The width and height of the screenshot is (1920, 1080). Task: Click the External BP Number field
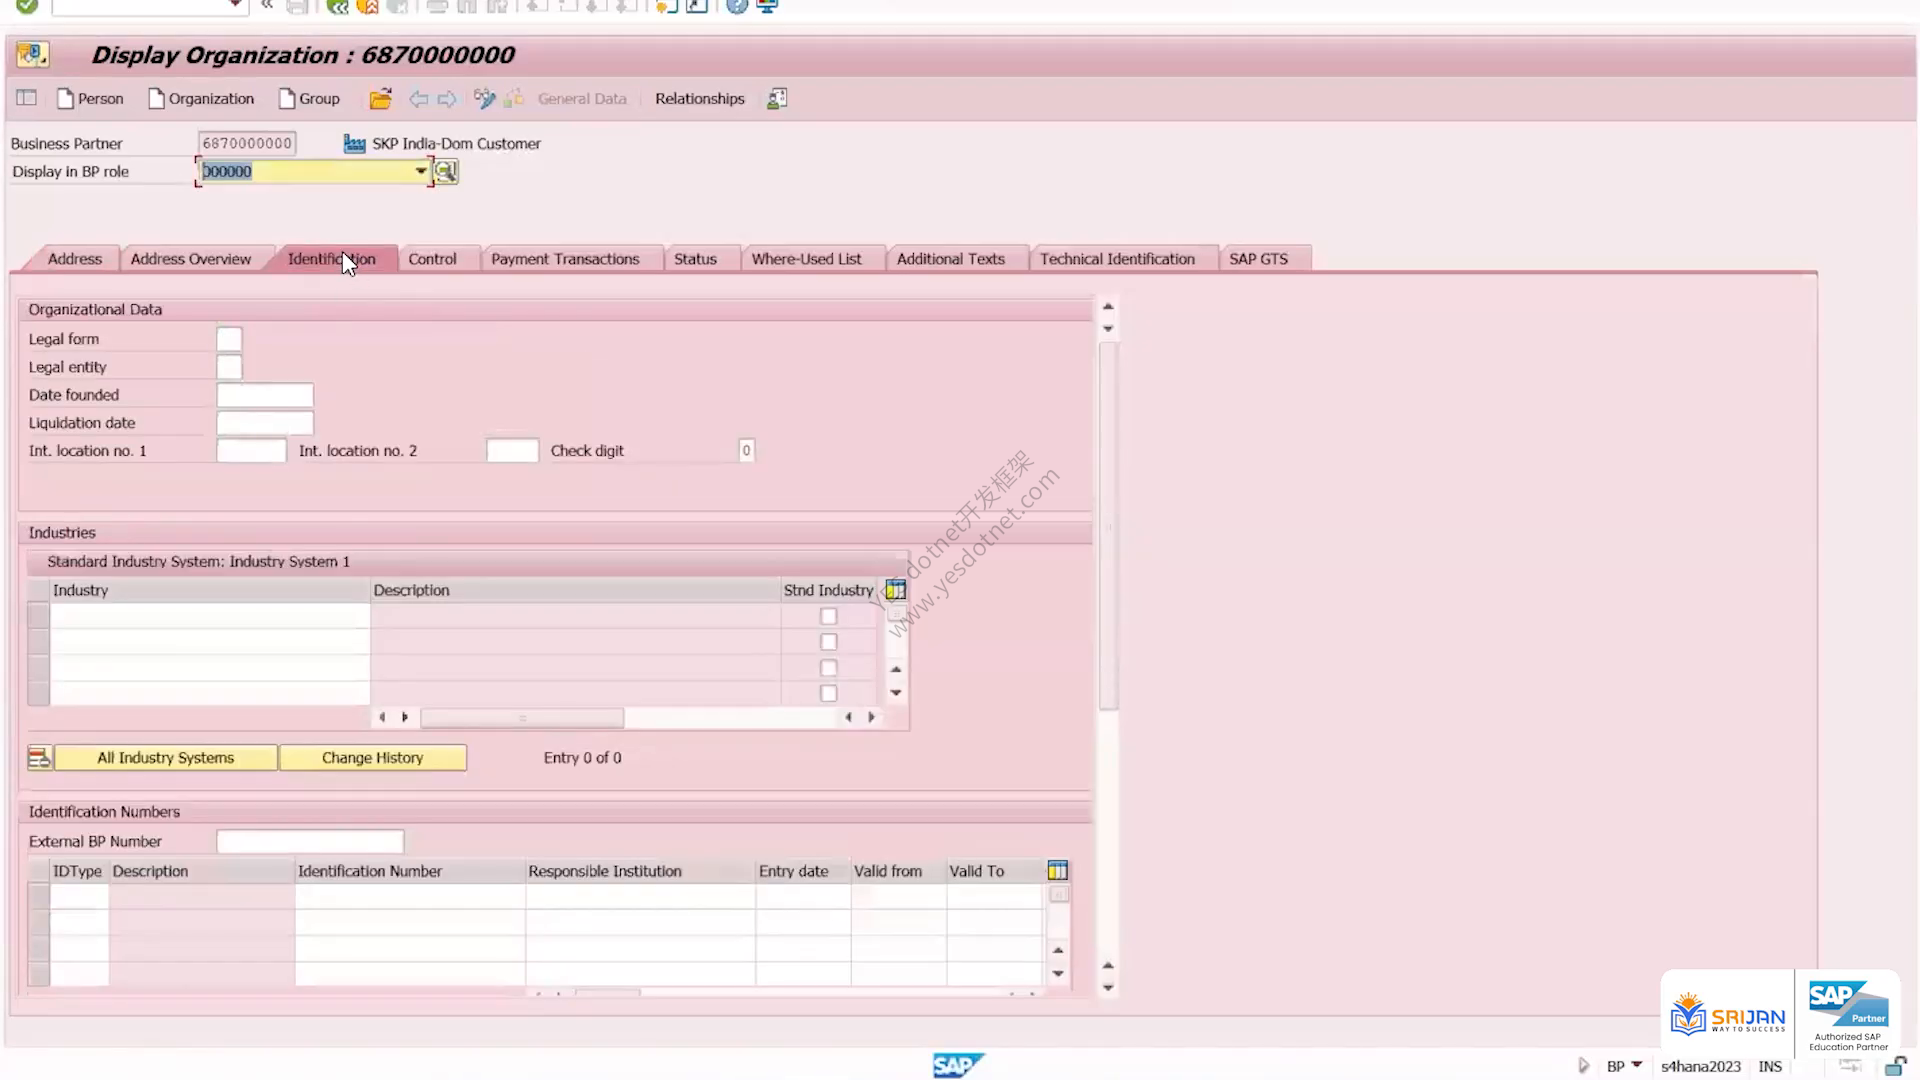tap(310, 842)
